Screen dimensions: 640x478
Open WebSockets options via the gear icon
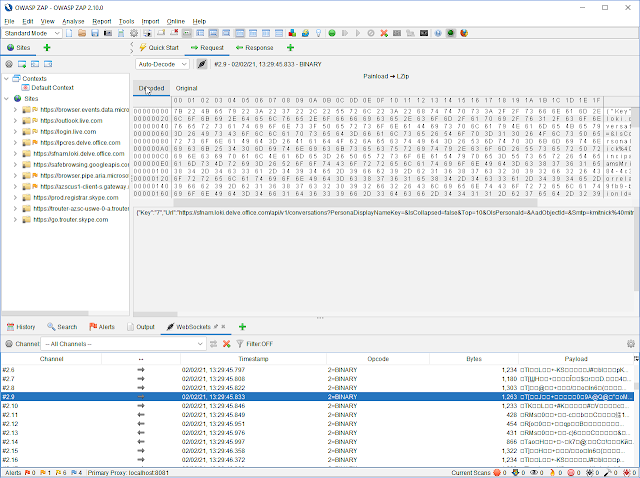[x=631, y=344]
